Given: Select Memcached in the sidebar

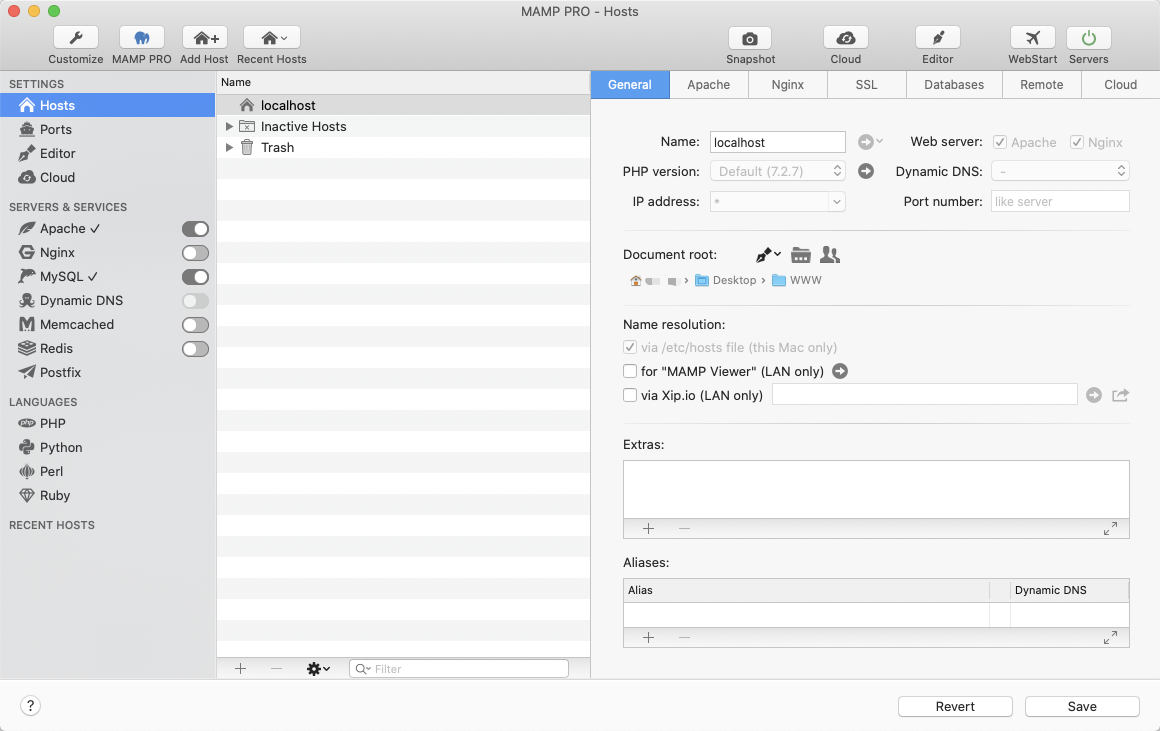Looking at the screenshot, I should coord(77,325).
